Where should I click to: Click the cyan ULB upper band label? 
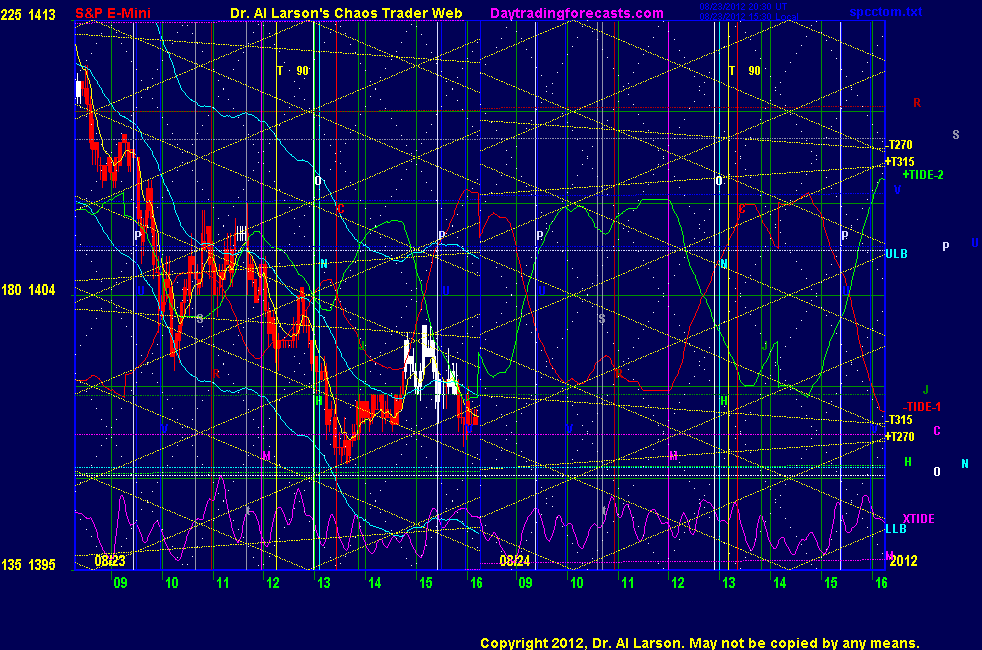(x=896, y=254)
